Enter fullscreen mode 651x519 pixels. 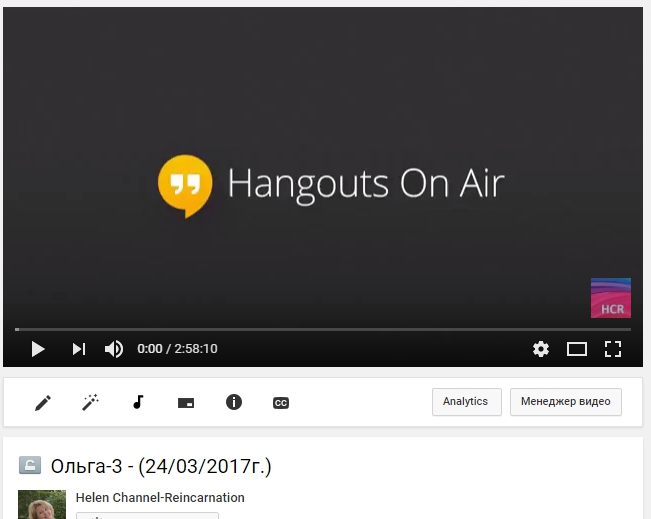pyautogui.click(x=613, y=349)
